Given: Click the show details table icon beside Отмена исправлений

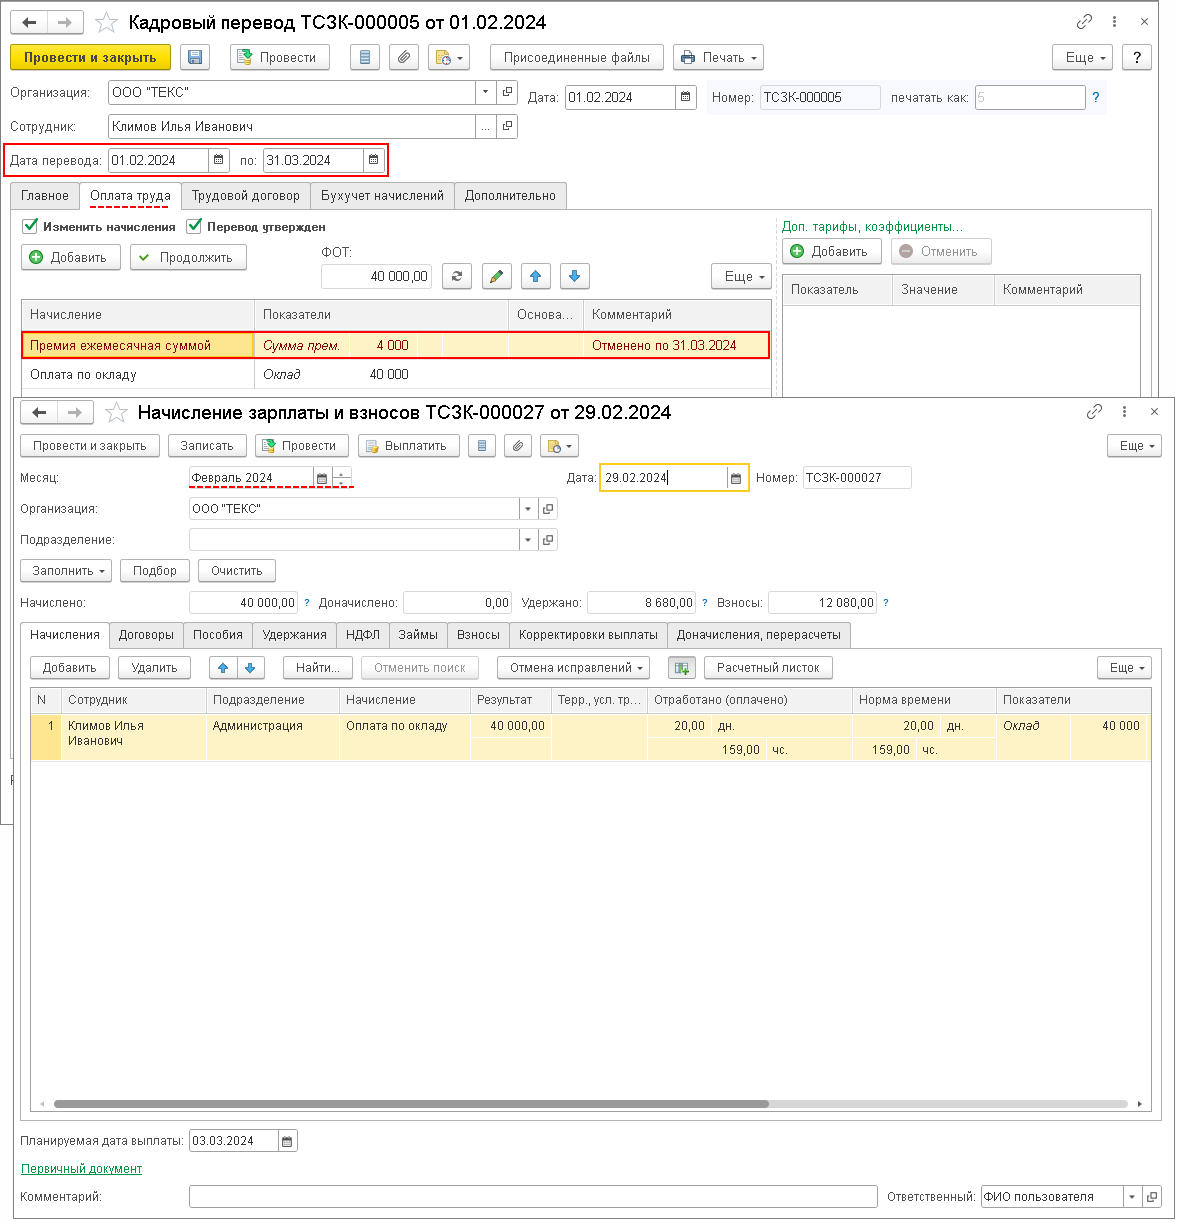Looking at the screenshot, I should click(682, 668).
